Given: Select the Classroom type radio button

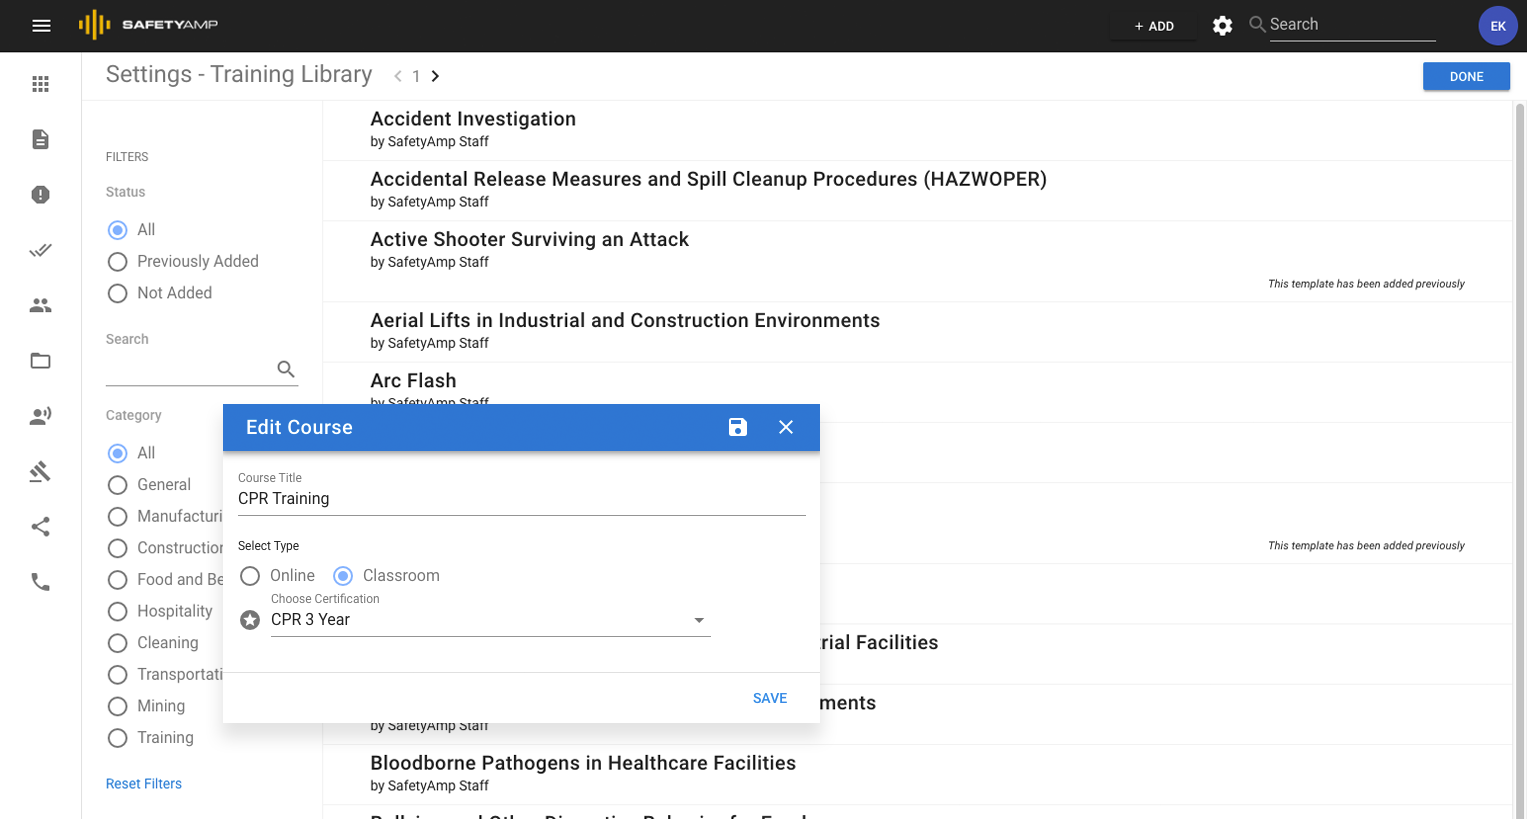Looking at the screenshot, I should 342,576.
